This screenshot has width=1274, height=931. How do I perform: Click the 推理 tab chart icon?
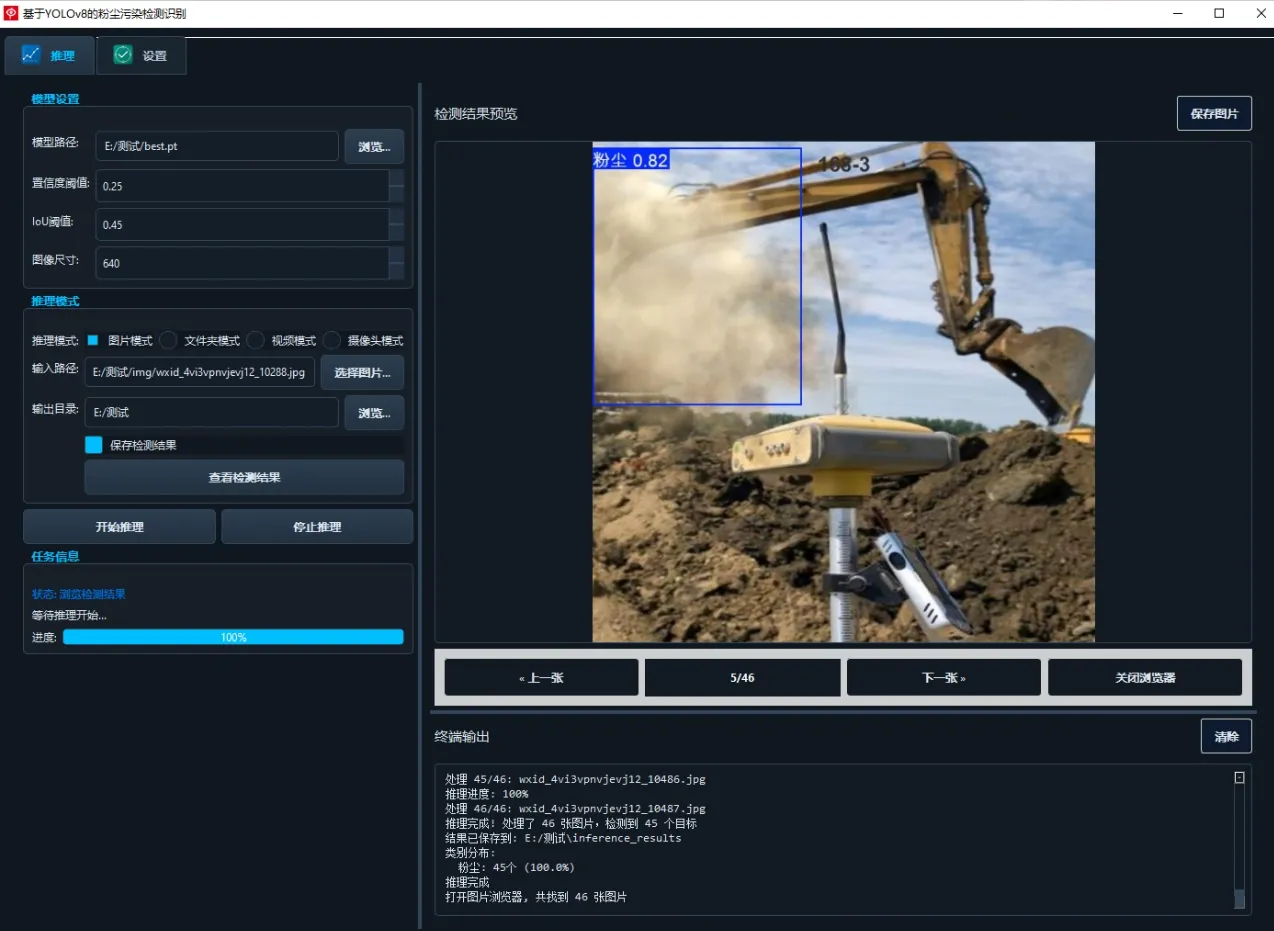(x=31, y=55)
